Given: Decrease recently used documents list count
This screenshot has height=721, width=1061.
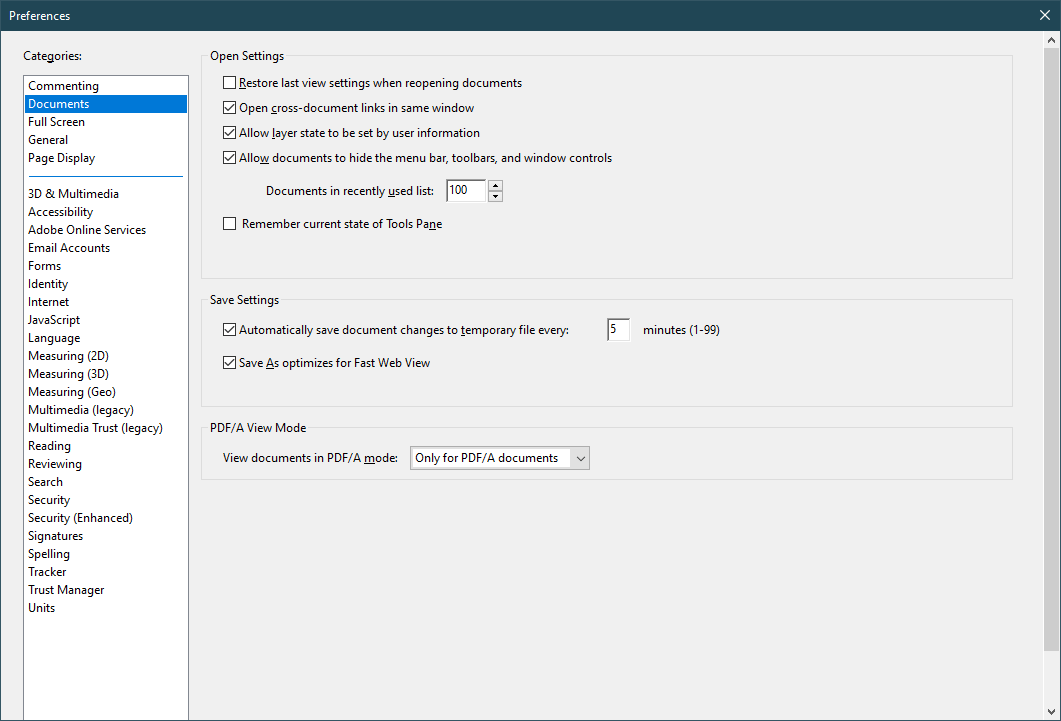Looking at the screenshot, I should pyautogui.click(x=495, y=196).
